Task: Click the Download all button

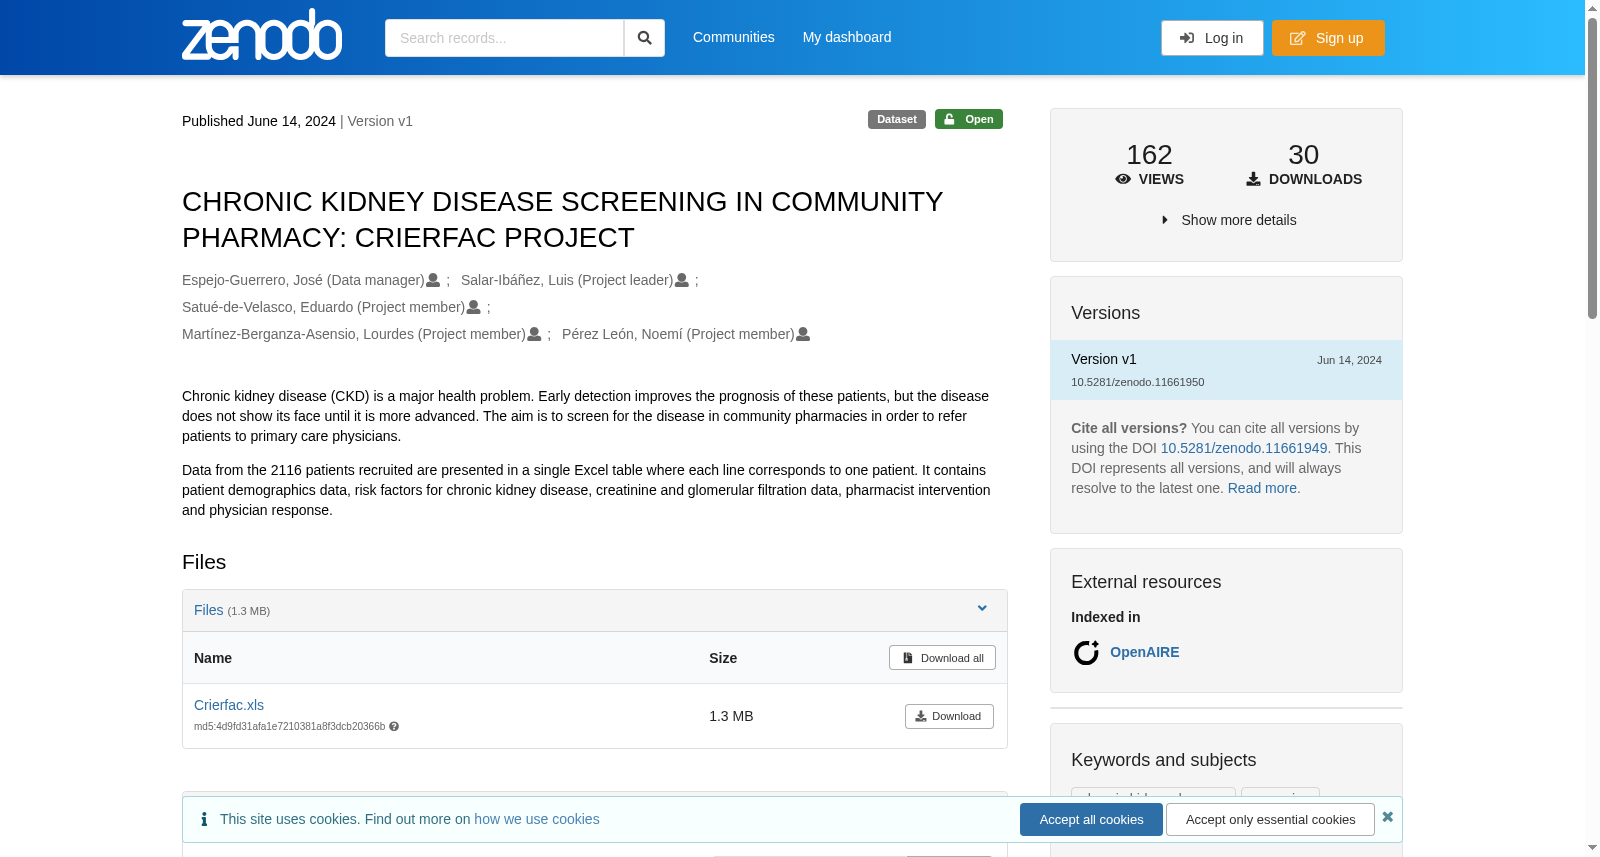Action: click(942, 657)
